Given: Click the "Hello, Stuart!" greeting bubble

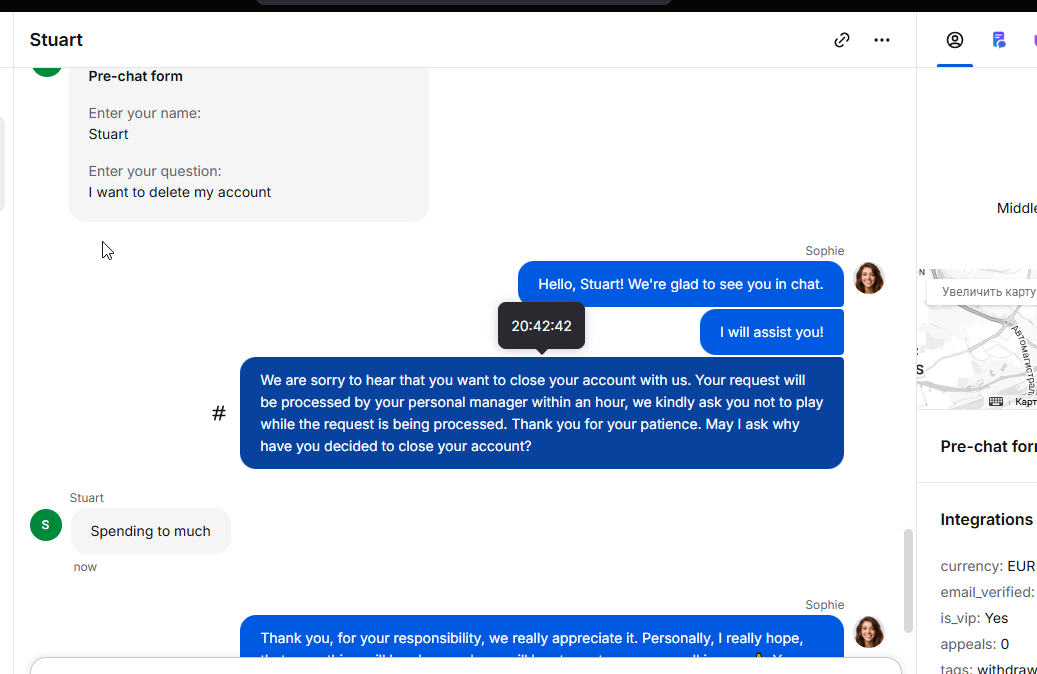Looking at the screenshot, I should (680, 284).
